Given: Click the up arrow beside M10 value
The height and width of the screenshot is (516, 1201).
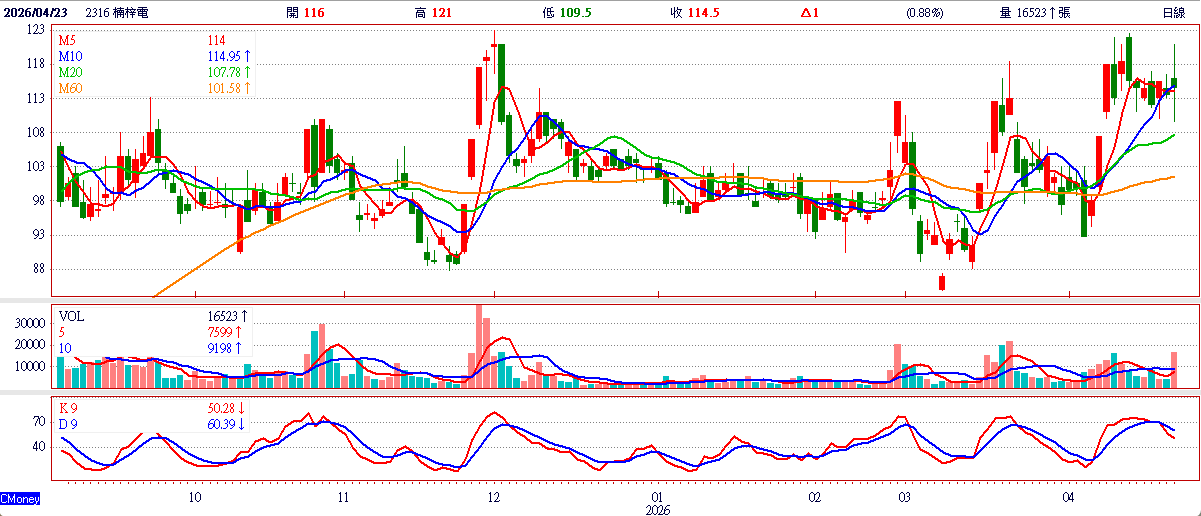Looking at the screenshot, I should pyautogui.click(x=245, y=57).
